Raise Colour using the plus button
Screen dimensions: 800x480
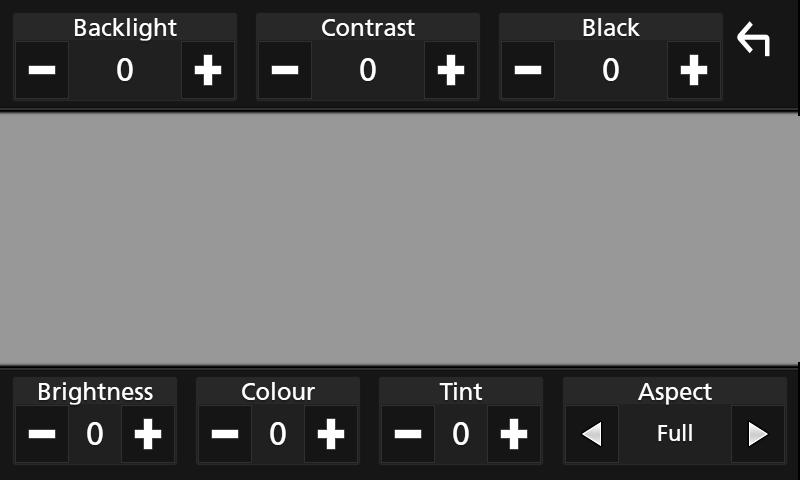[331, 434]
